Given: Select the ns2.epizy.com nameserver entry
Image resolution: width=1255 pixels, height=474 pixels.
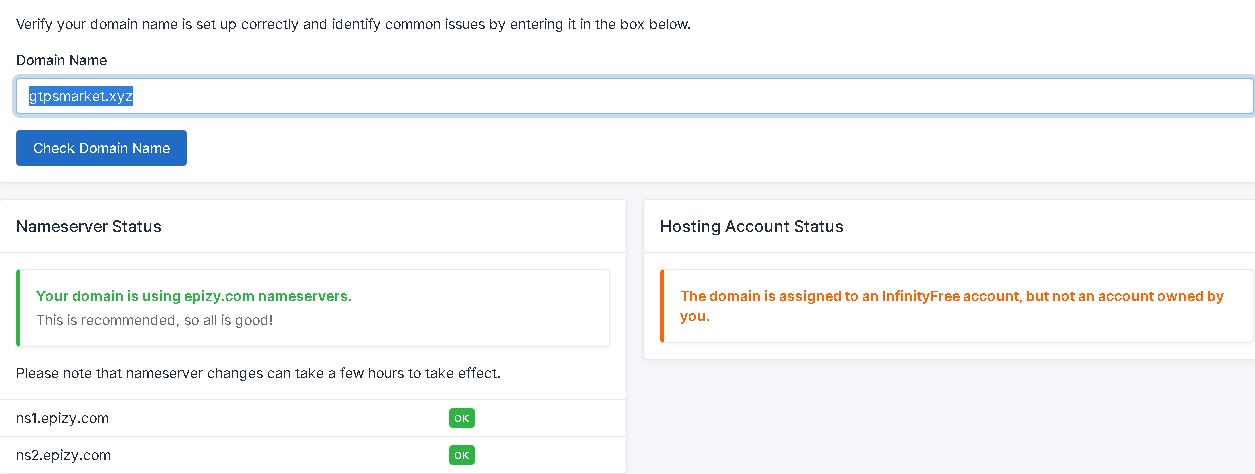Looking at the screenshot, I should (x=63, y=455).
